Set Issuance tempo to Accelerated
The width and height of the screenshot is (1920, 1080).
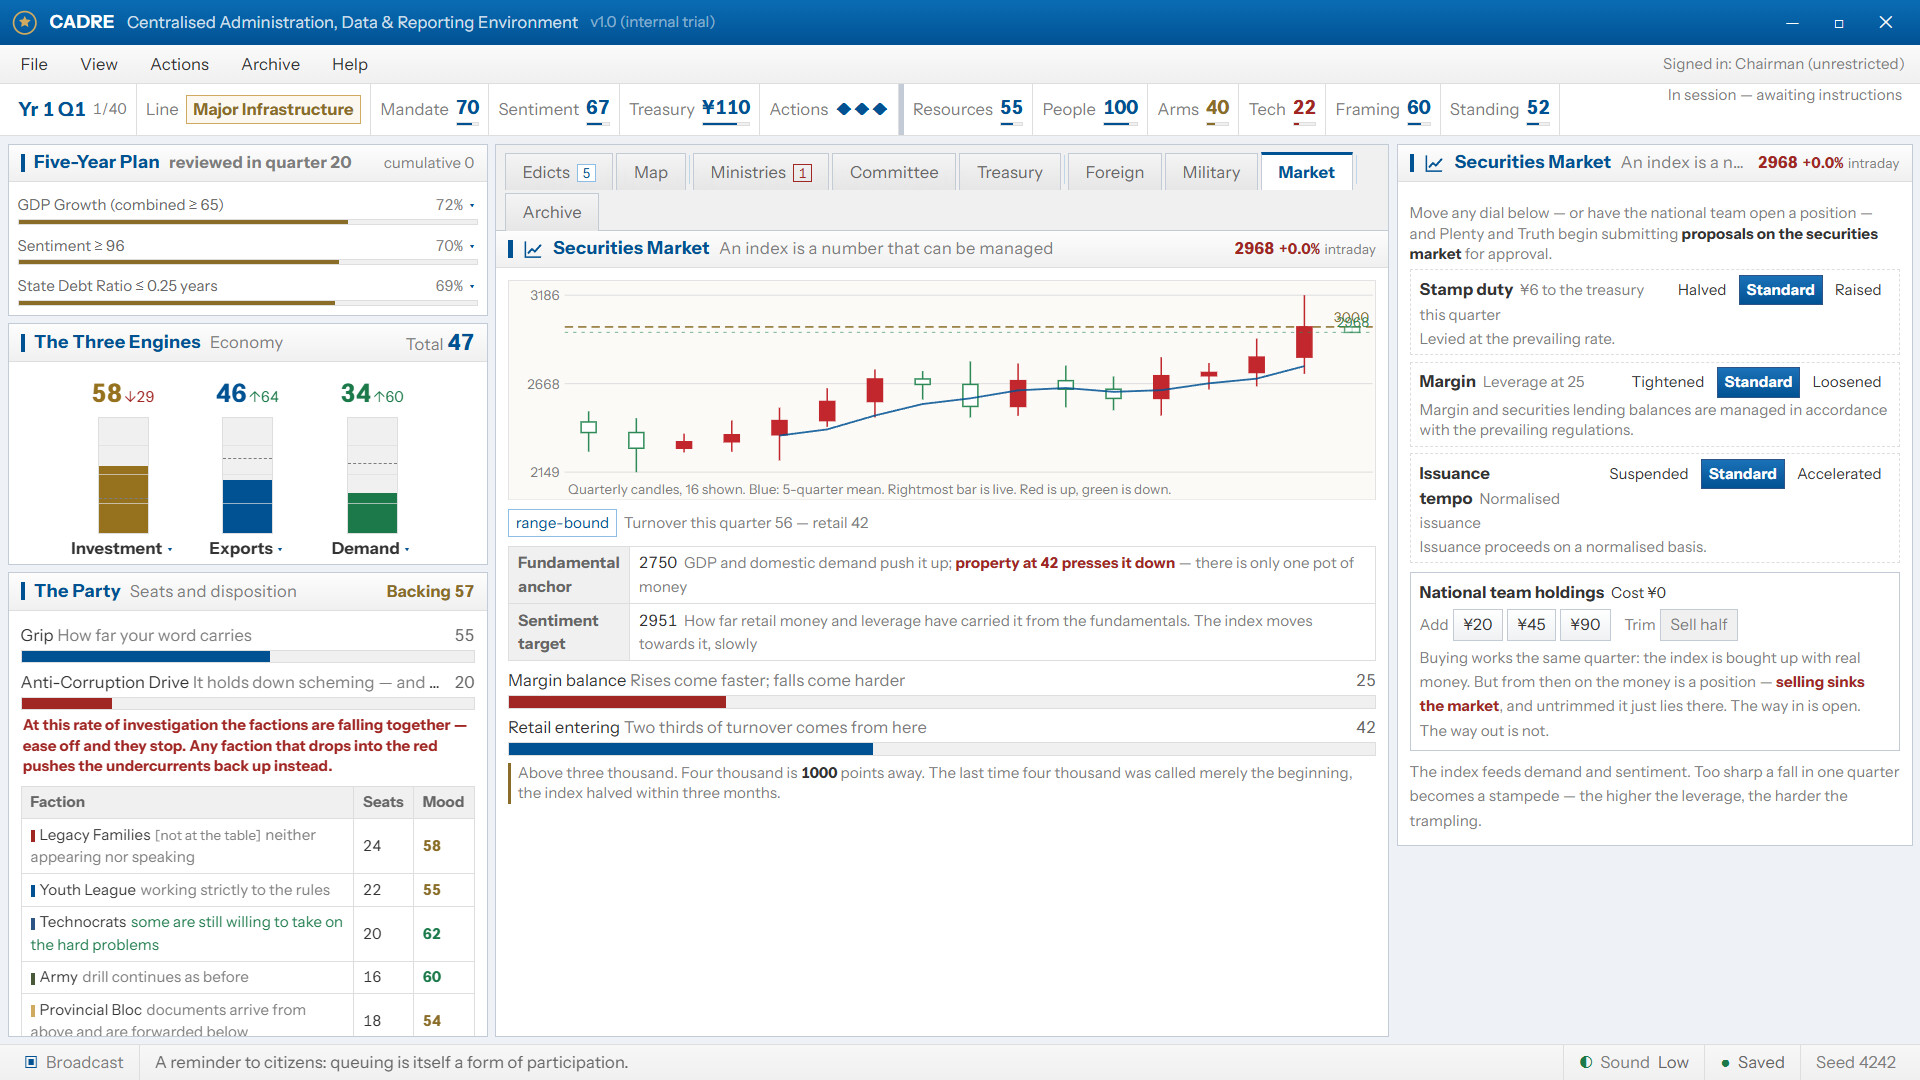click(x=1838, y=474)
